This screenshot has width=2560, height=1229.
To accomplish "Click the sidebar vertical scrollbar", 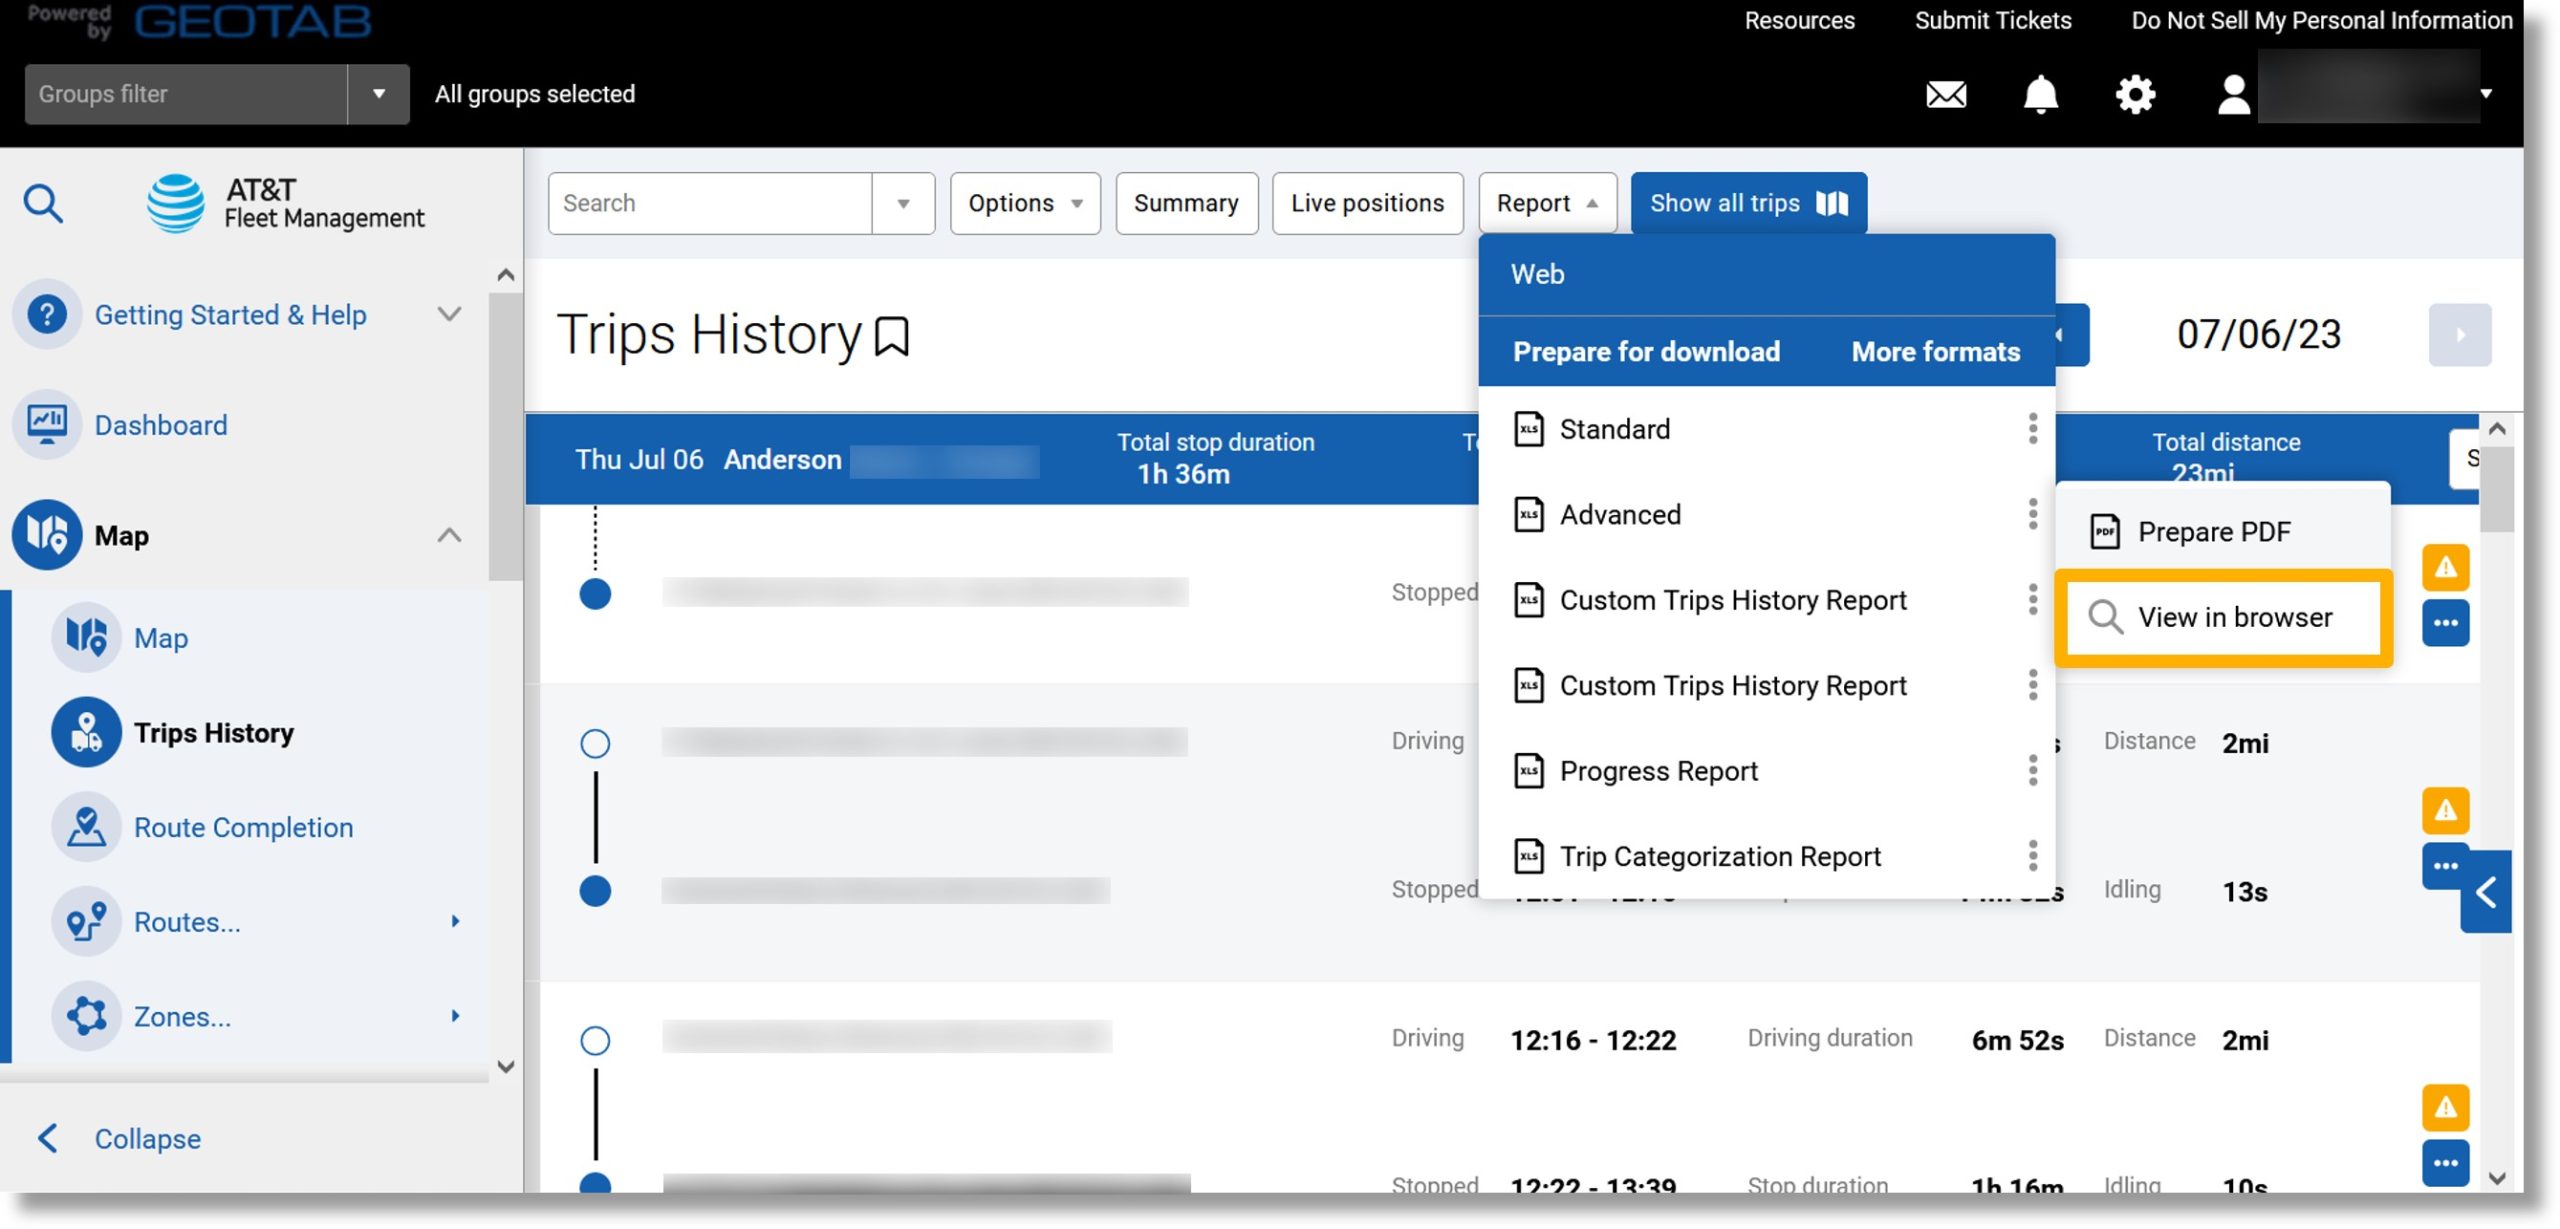I will coord(505,435).
